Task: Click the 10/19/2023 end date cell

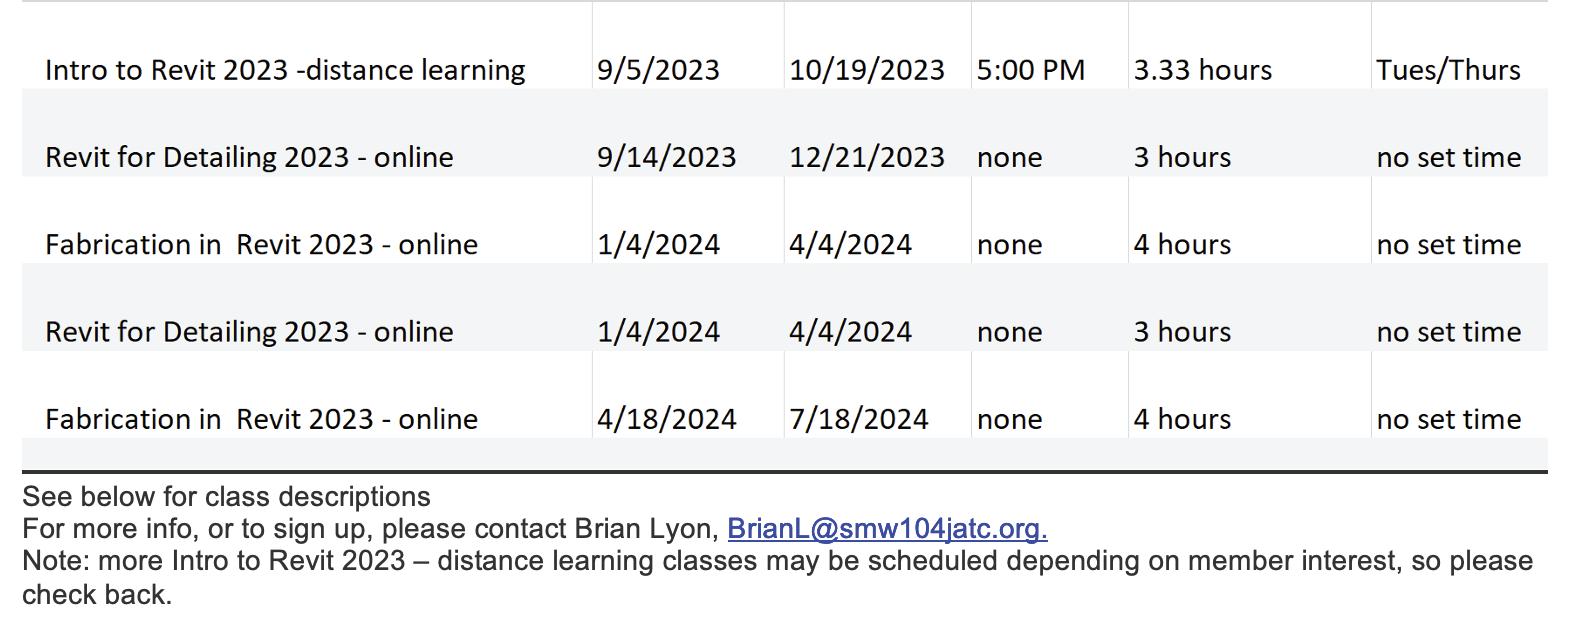Action: [866, 70]
